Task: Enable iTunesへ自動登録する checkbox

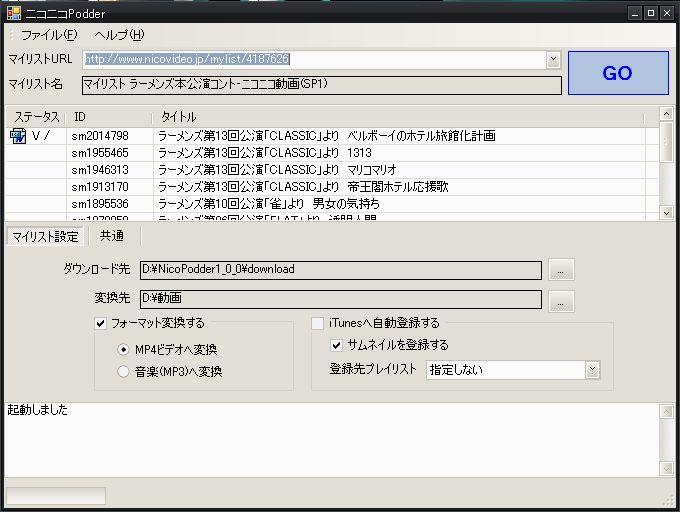Action: click(317, 323)
